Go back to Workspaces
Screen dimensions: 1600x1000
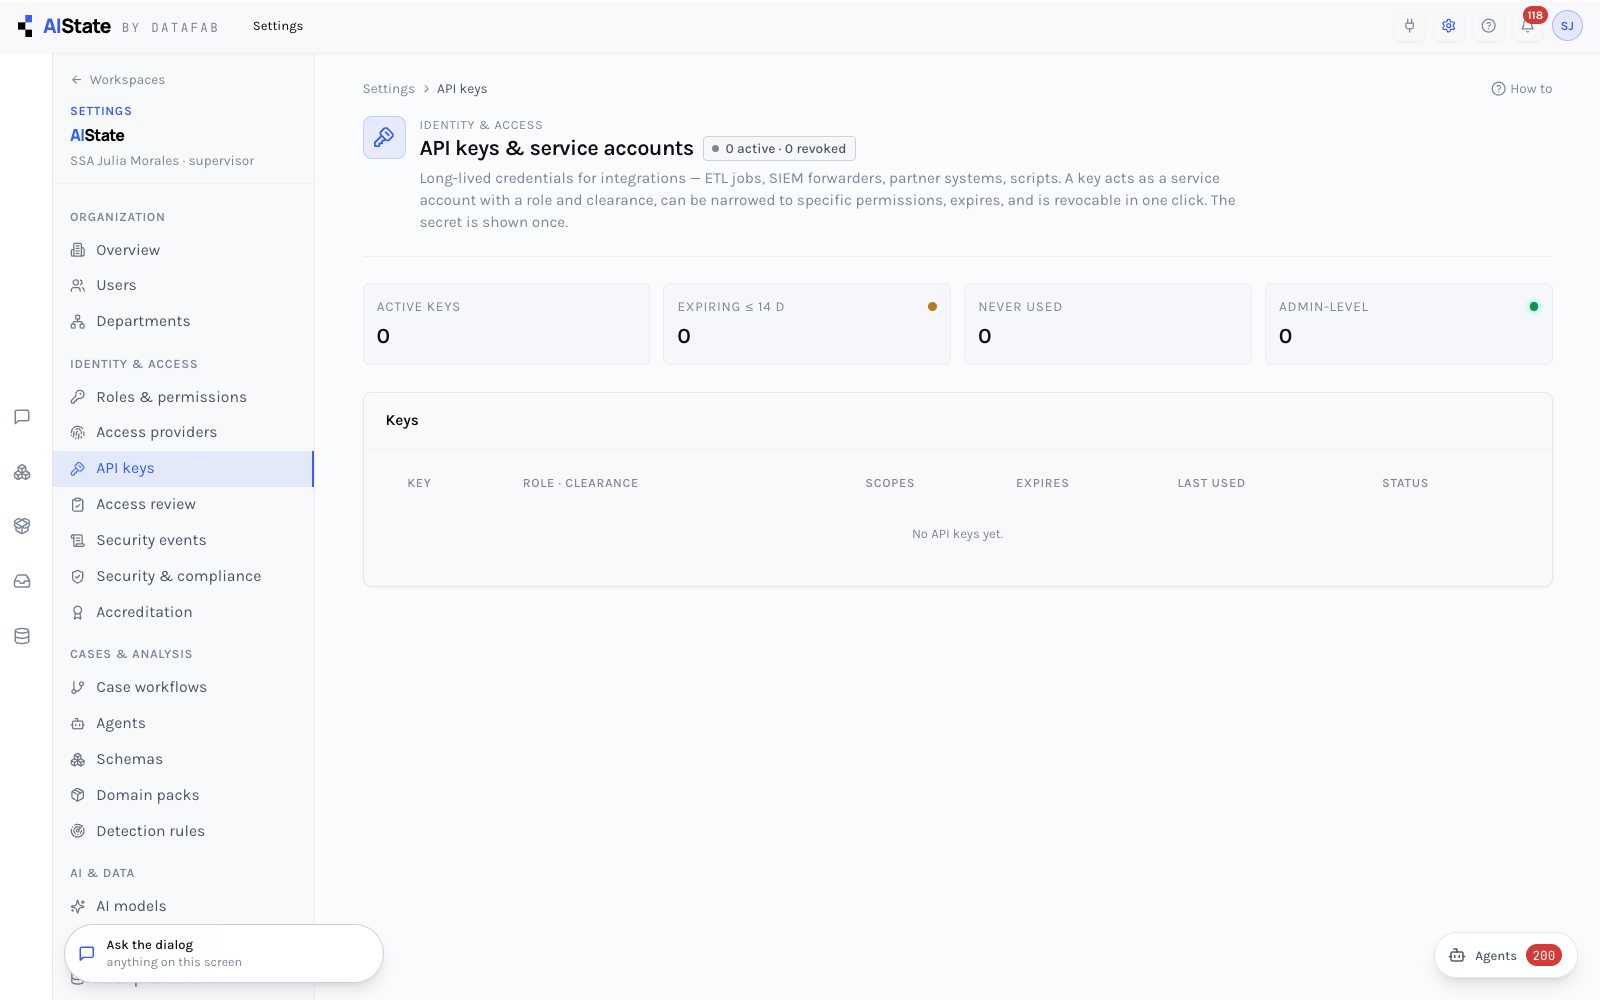point(118,80)
